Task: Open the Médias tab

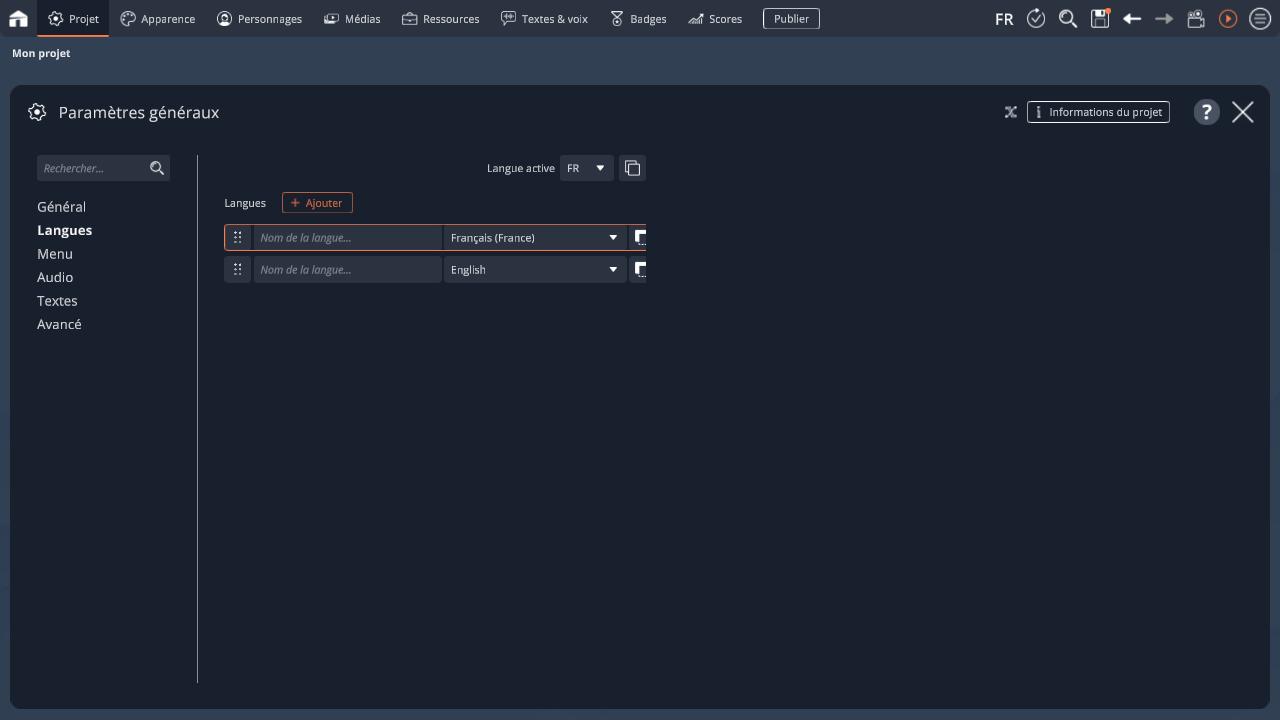Action: (352, 18)
